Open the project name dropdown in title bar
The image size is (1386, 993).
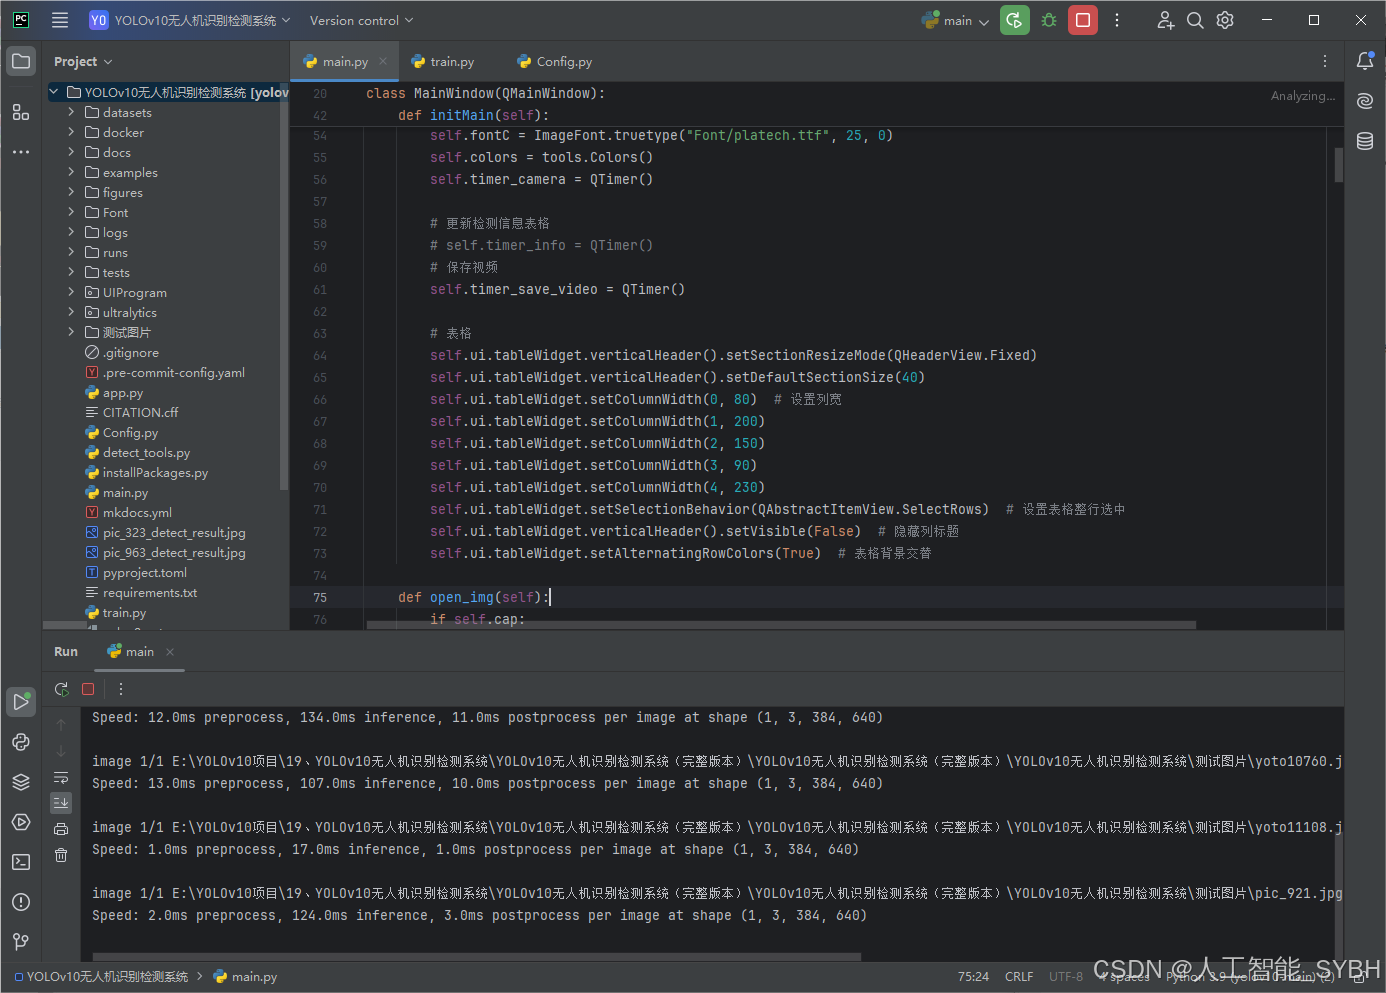click(x=190, y=20)
